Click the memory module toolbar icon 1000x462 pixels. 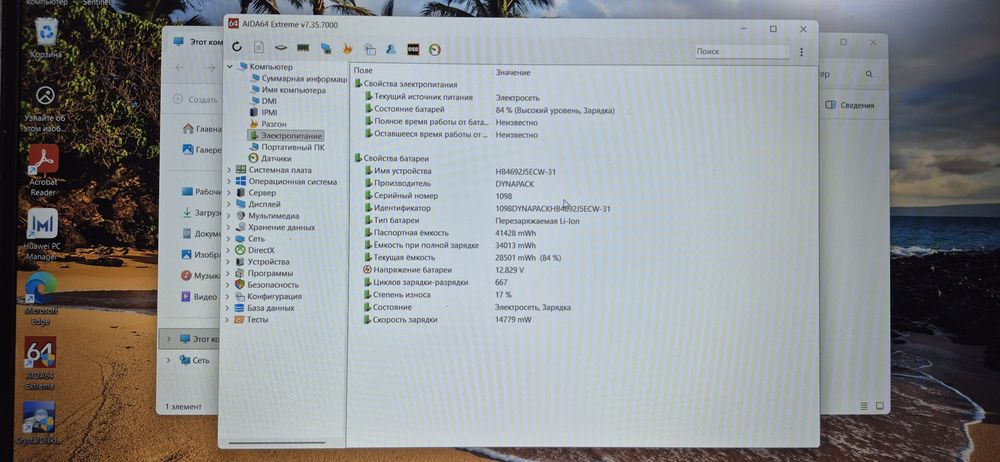[x=303, y=48]
